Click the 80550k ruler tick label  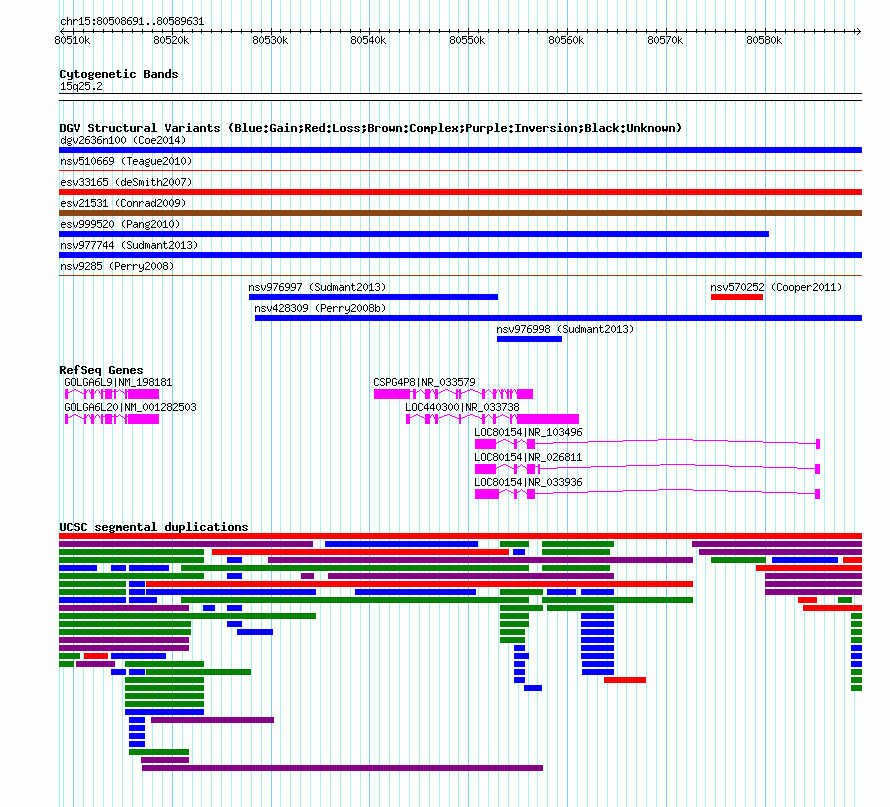pos(467,40)
